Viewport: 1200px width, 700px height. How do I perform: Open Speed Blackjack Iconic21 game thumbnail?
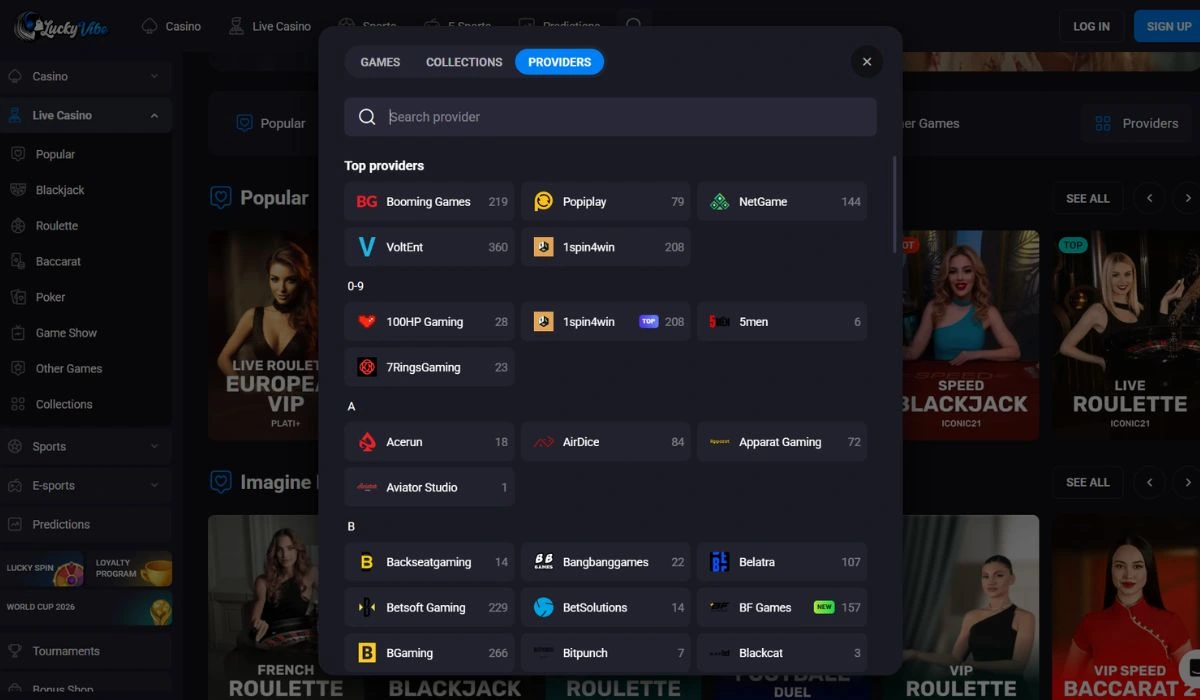point(970,335)
